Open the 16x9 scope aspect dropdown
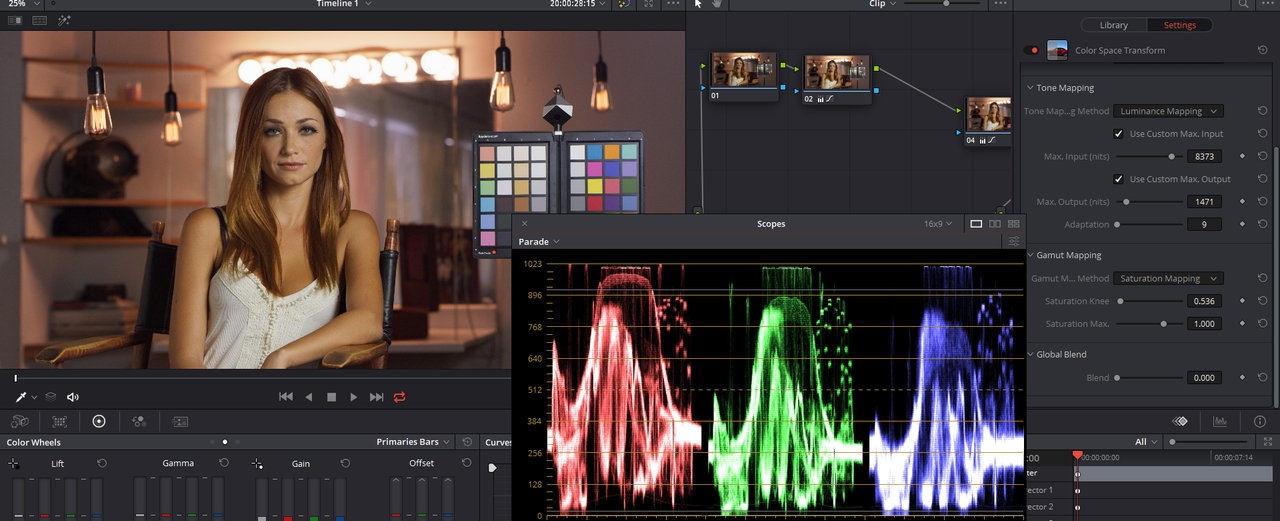 click(938, 224)
